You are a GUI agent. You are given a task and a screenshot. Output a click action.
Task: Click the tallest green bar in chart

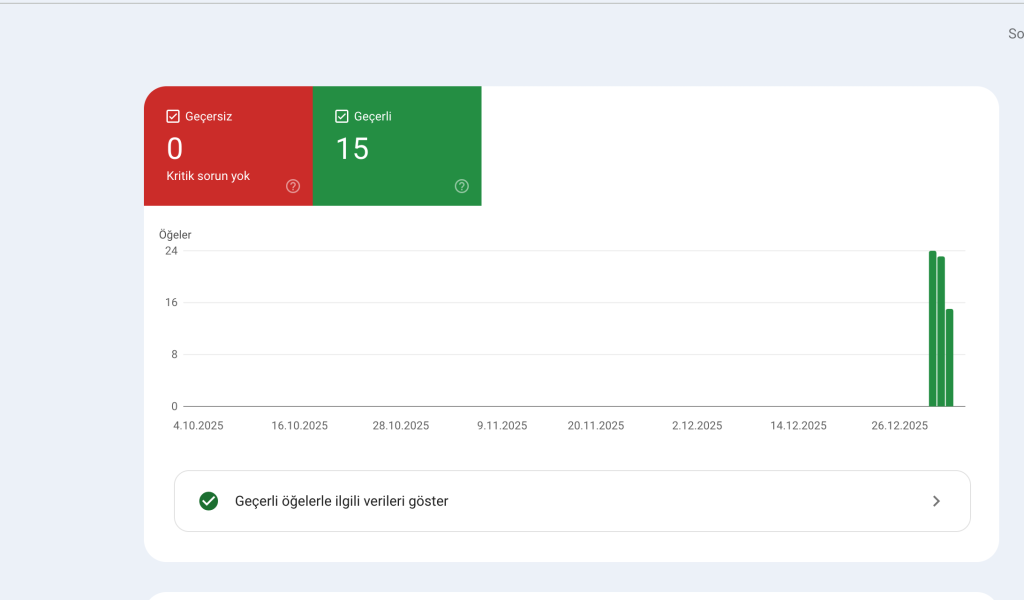pyautogui.click(x=932, y=330)
